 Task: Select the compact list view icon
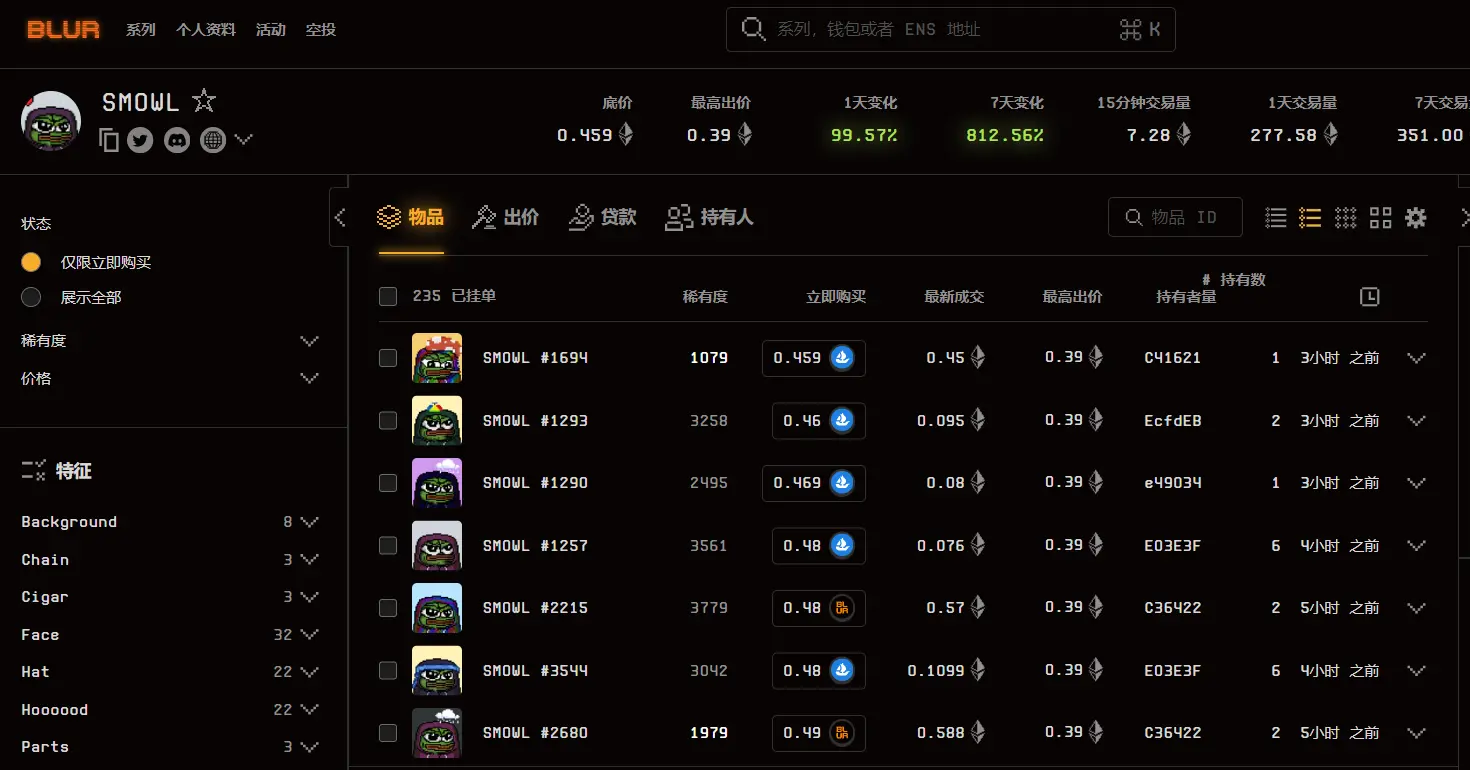pos(1275,217)
